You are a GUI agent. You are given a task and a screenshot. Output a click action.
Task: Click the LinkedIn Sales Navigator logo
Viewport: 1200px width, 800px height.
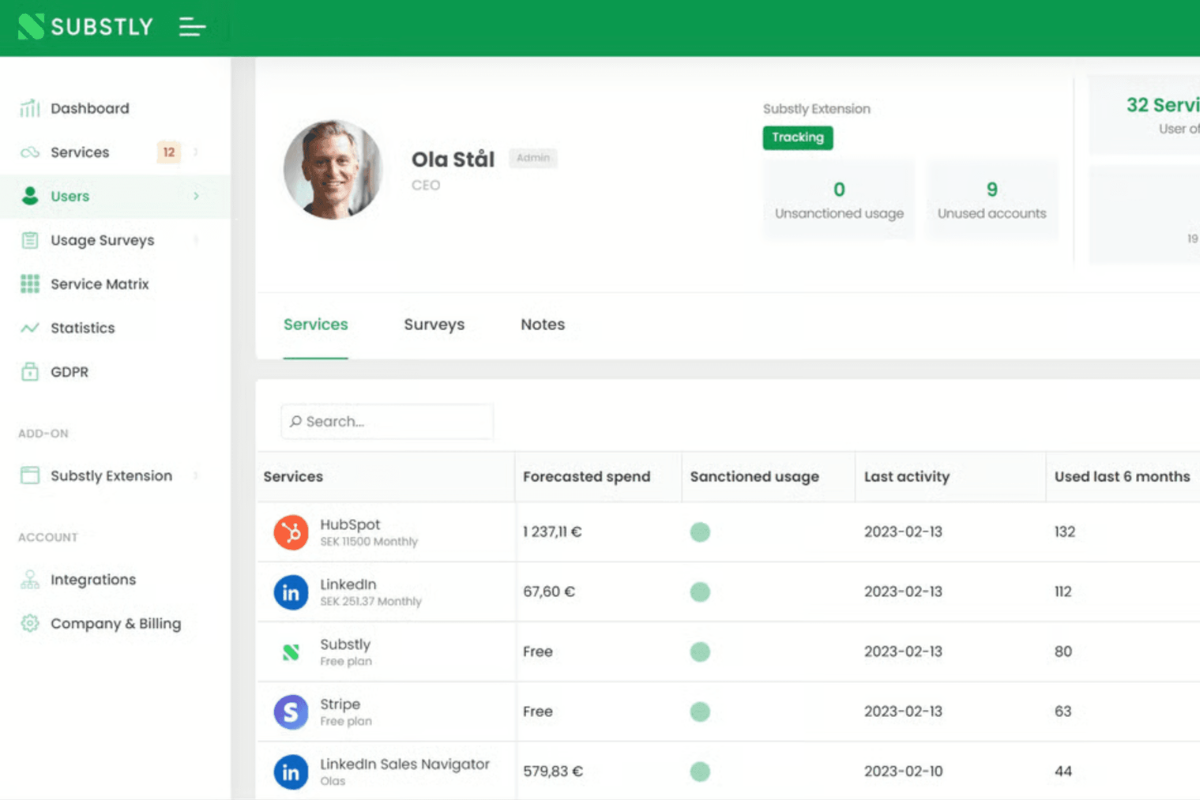tap(291, 772)
